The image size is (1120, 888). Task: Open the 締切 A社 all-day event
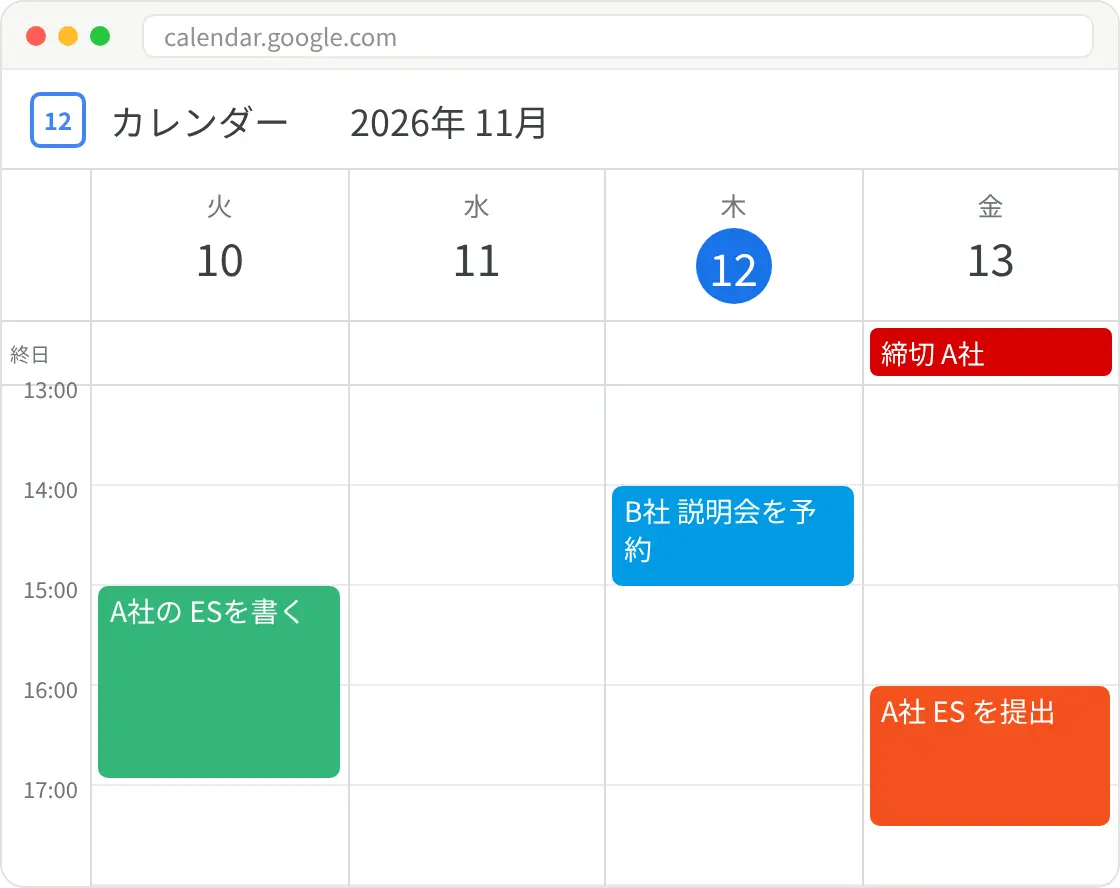coord(991,352)
